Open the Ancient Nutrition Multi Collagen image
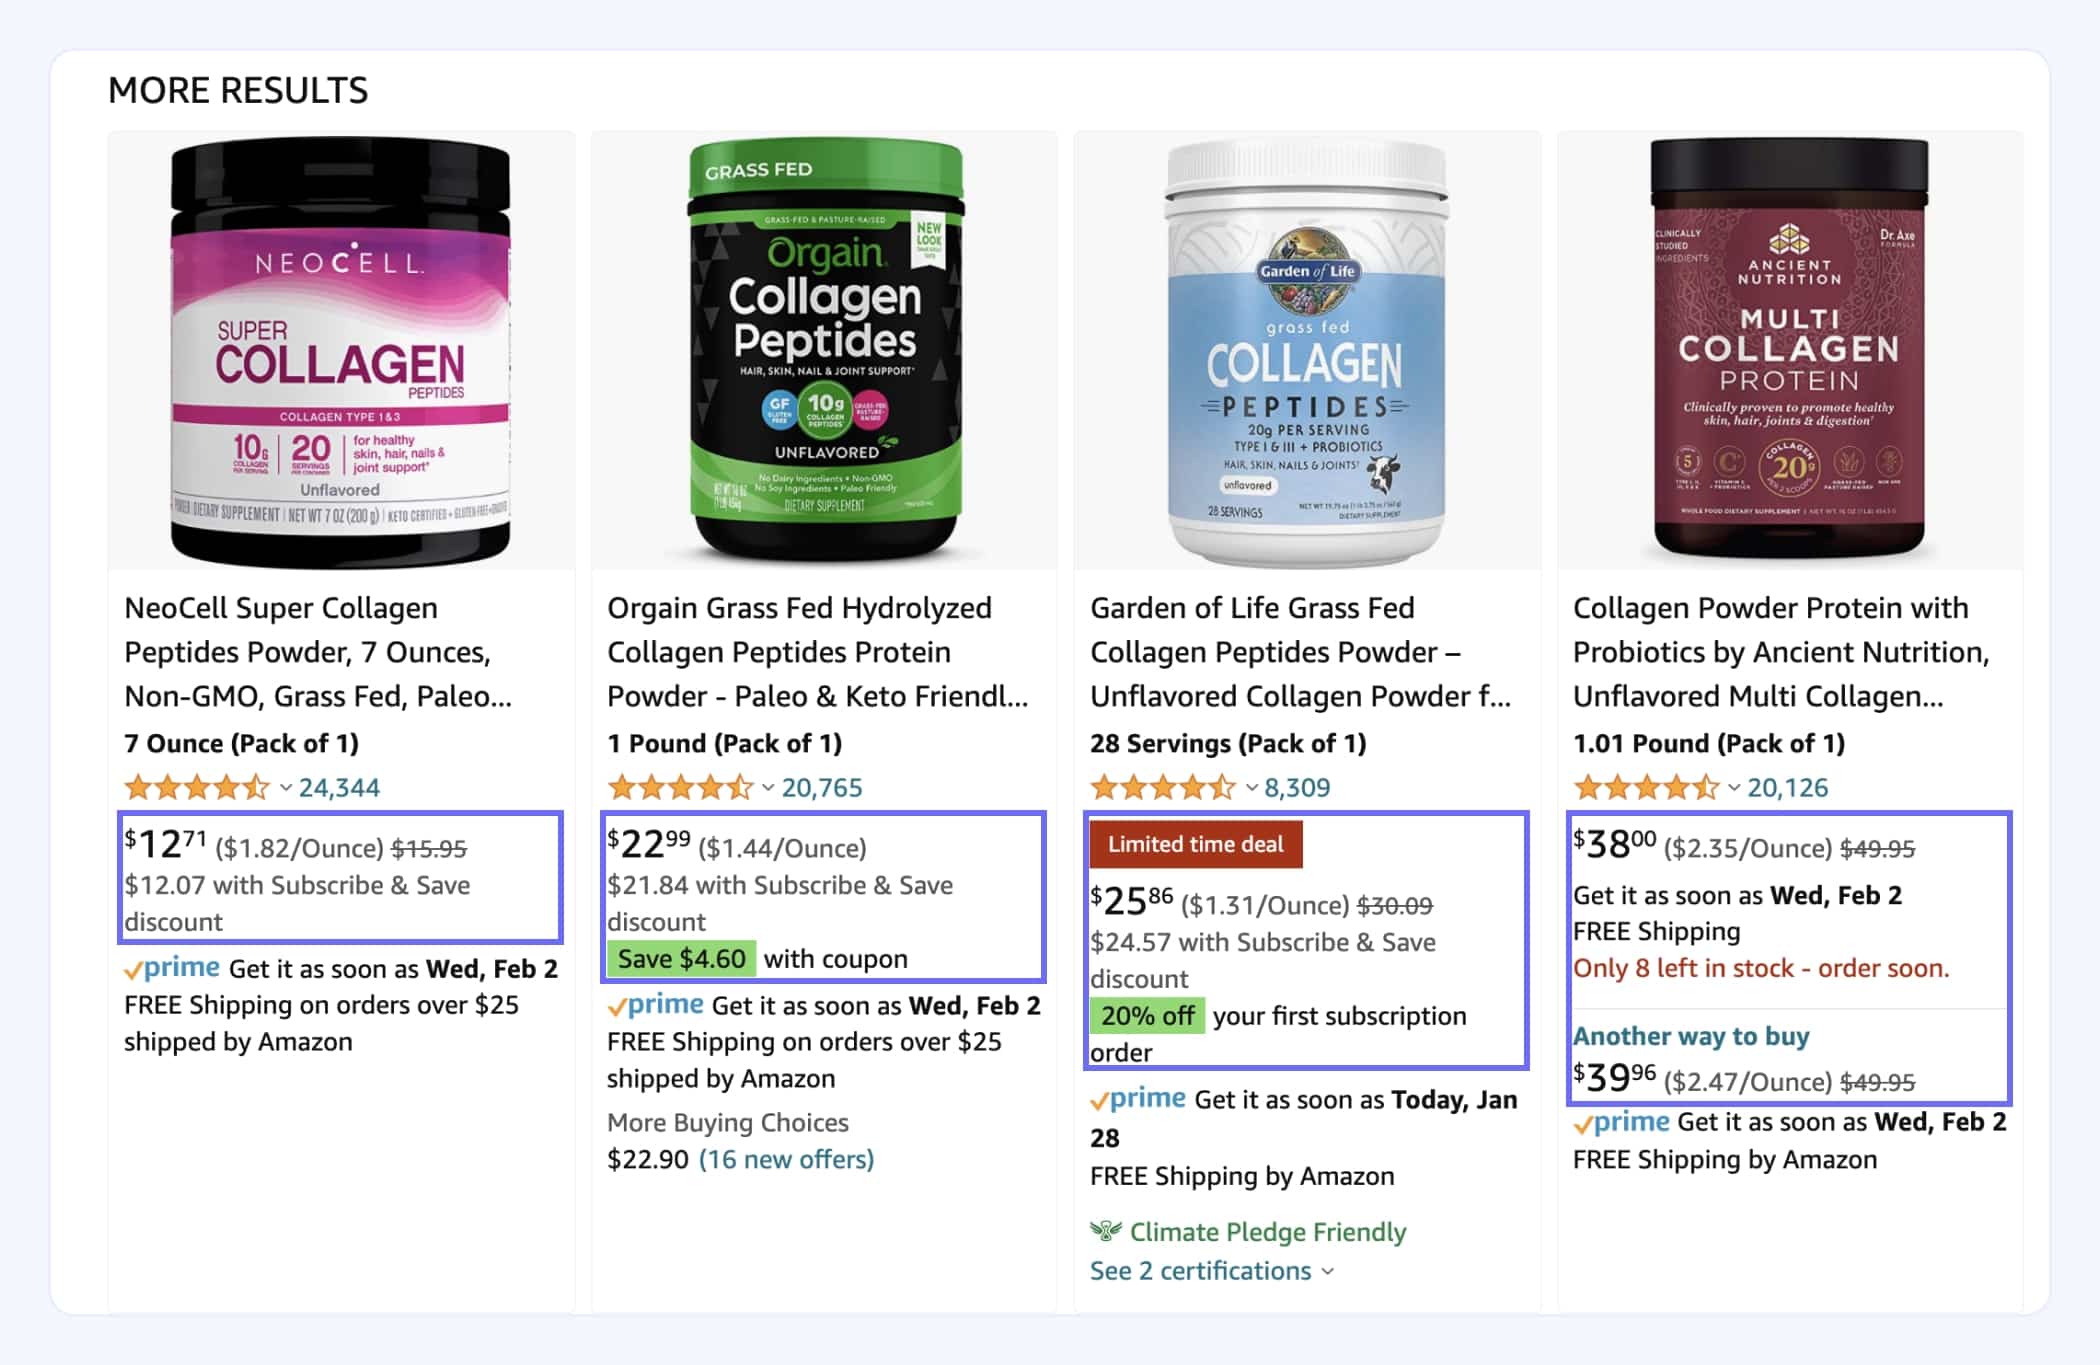The width and height of the screenshot is (2100, 1365). tap(1789, 350)
